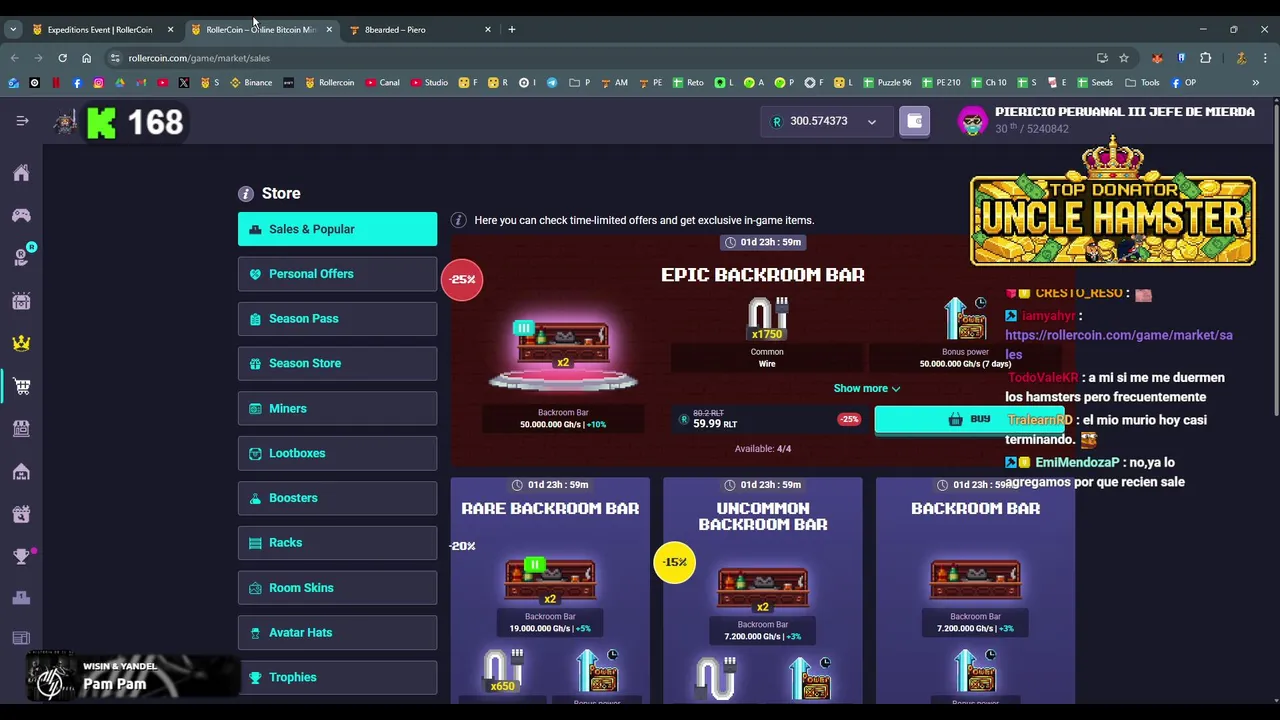Open the gamepad games icon in sidebar

pyautogui.click(x=21, y=215)
